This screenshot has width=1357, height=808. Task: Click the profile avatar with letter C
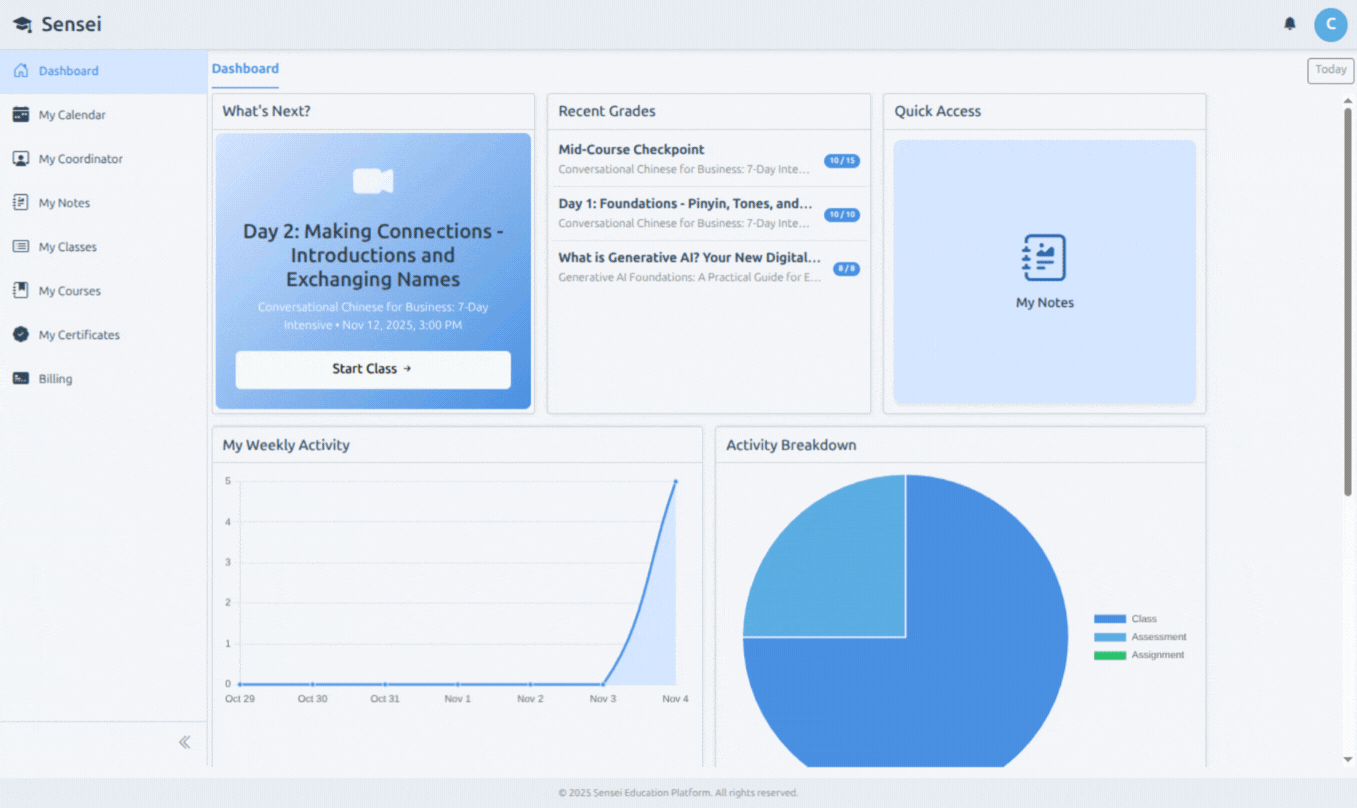coord(1330,24)
